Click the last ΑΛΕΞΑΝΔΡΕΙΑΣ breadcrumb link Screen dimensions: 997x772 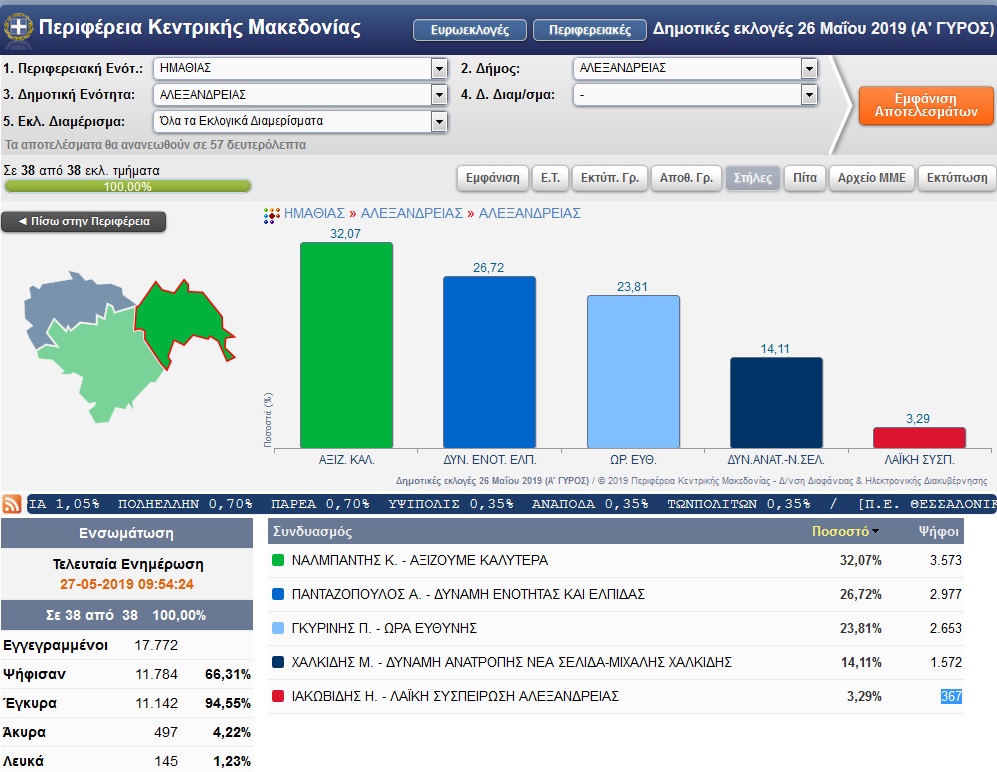coord(530,214)
